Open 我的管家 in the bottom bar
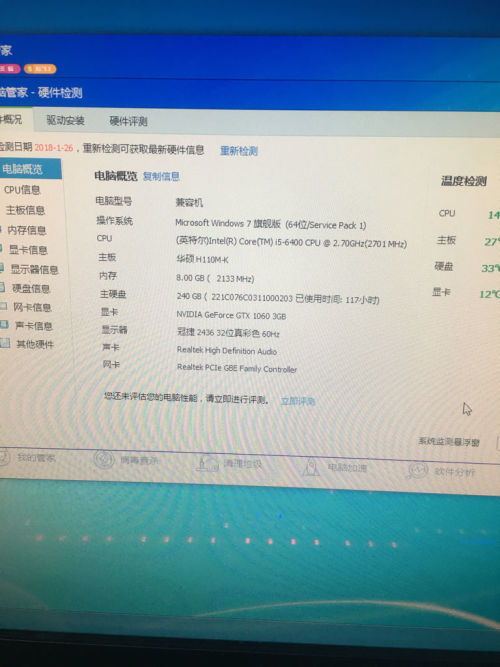This screenshot has height=667, width=500. point(36,458)
